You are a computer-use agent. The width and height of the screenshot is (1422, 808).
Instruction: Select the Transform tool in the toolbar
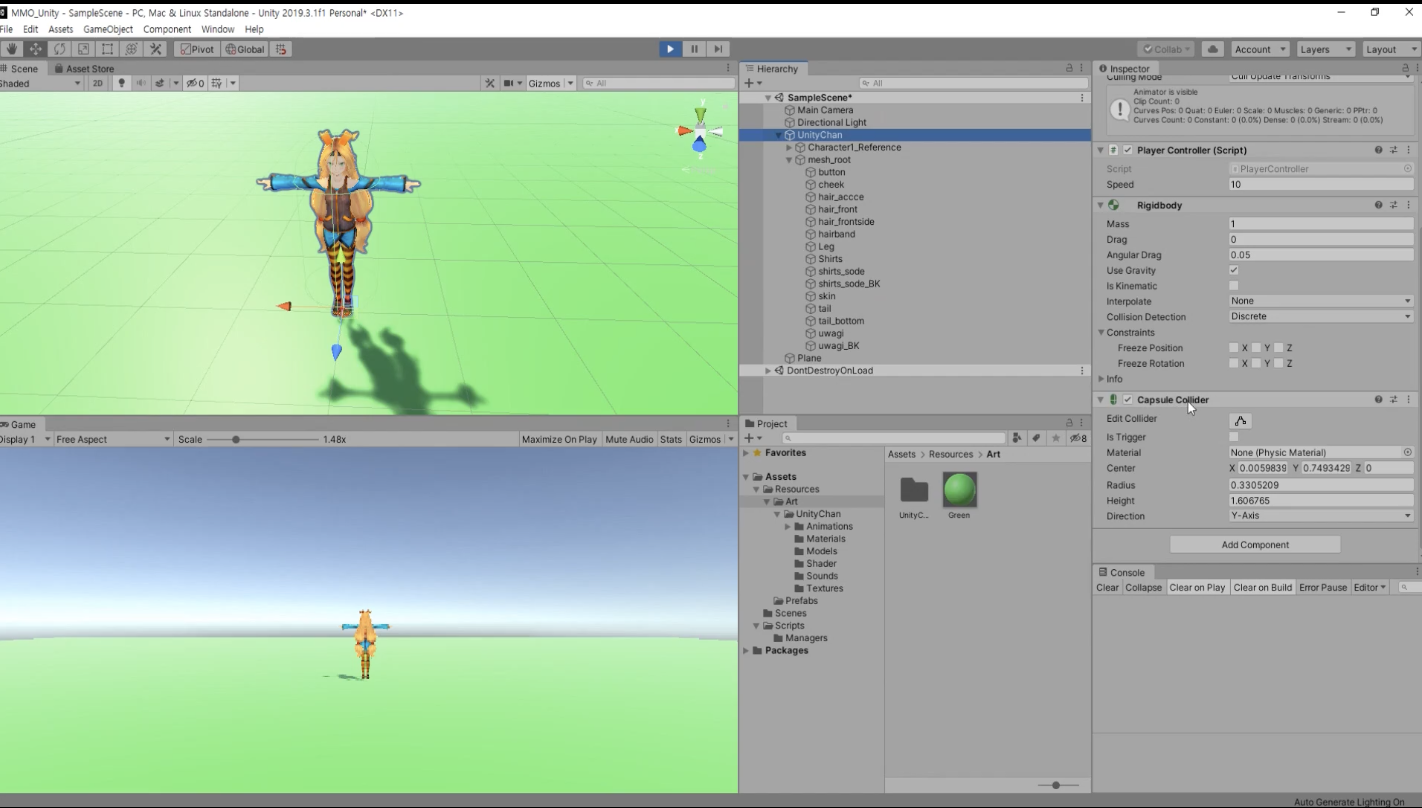[x=131, y=49]
